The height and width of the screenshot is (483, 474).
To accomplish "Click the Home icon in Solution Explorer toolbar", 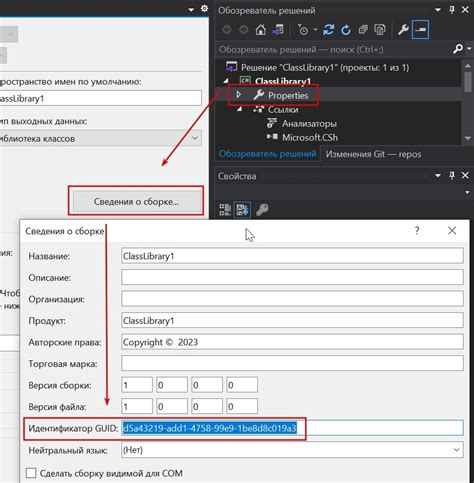I will pyautogui.click(x=261, y=30).
